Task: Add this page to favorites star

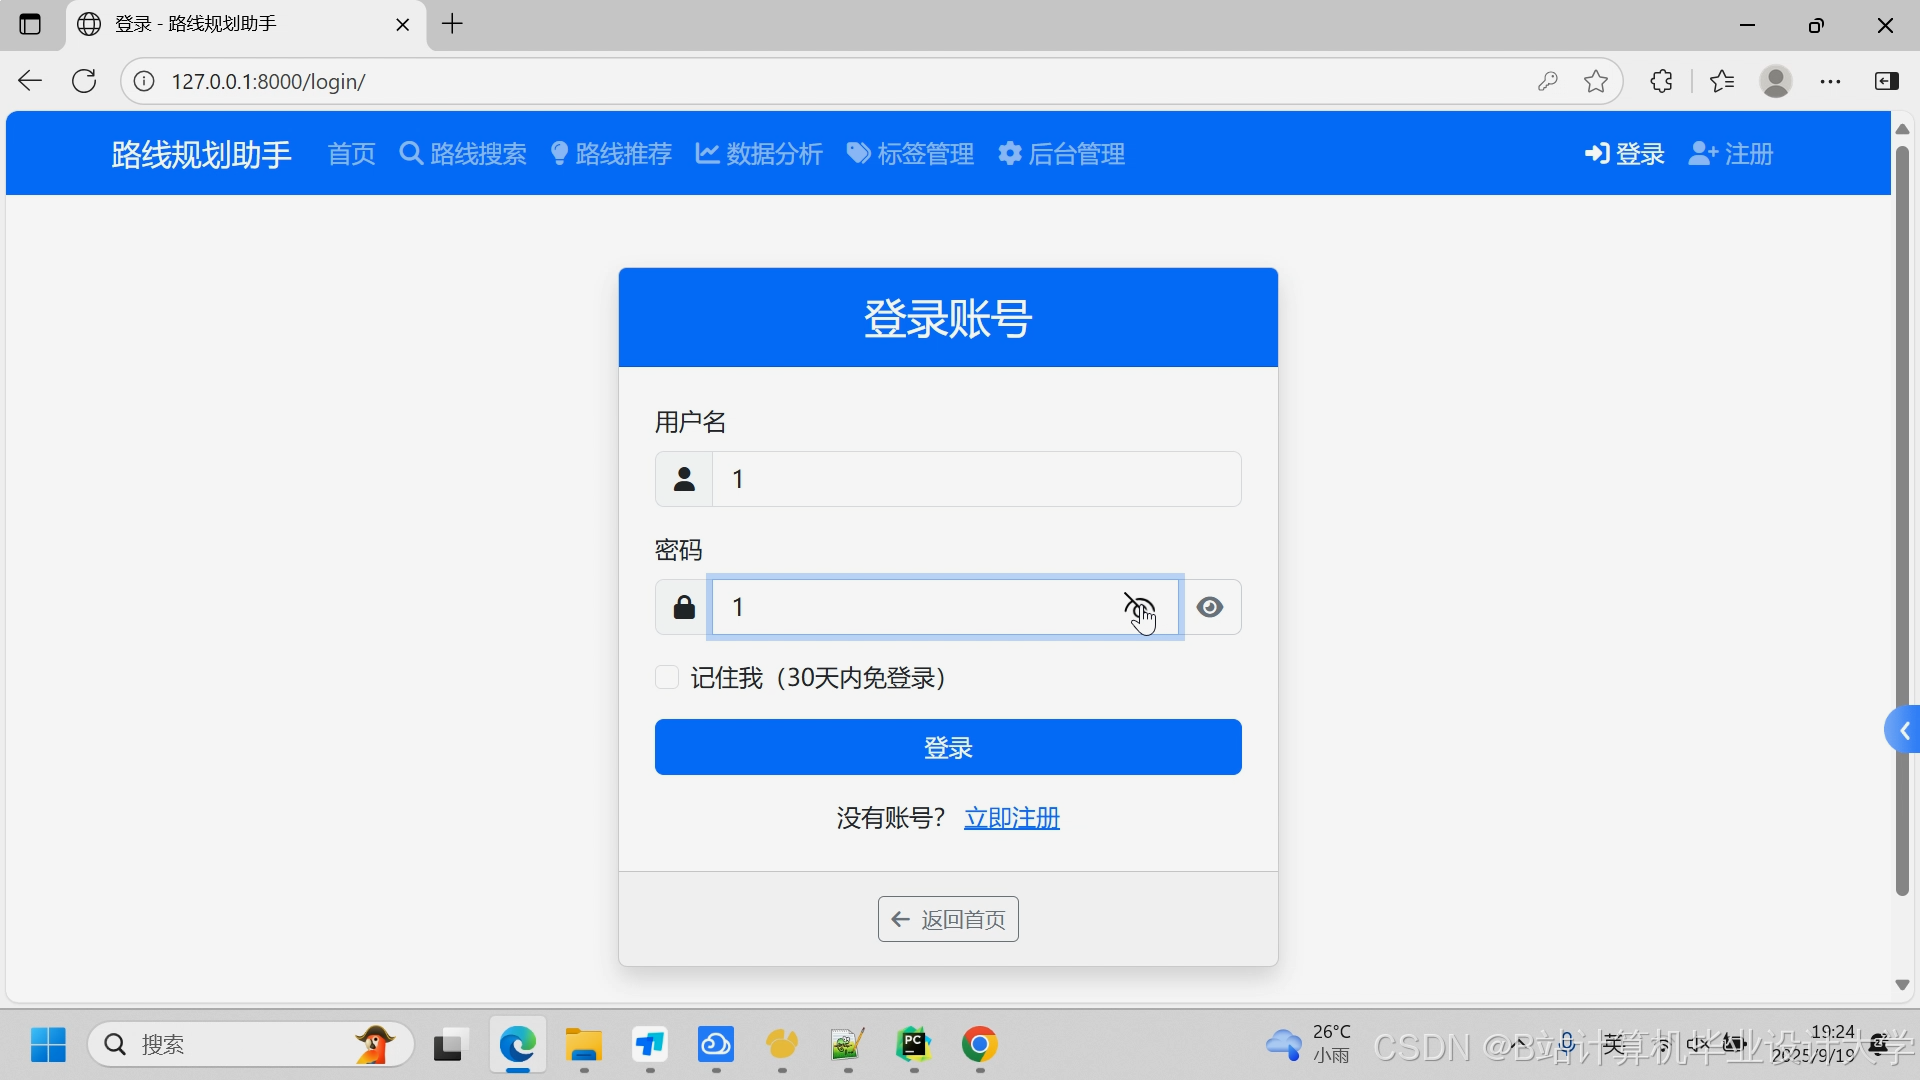Action: pyautogui.click(x=1596, y=82)
